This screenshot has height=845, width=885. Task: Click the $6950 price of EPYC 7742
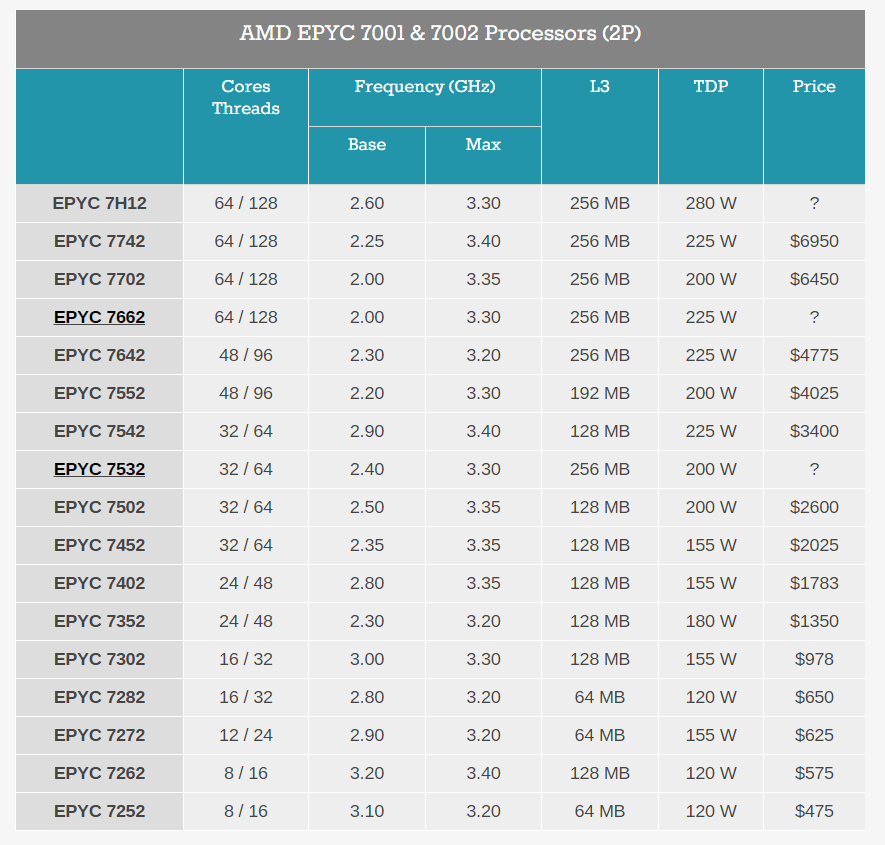pos(814,241)
